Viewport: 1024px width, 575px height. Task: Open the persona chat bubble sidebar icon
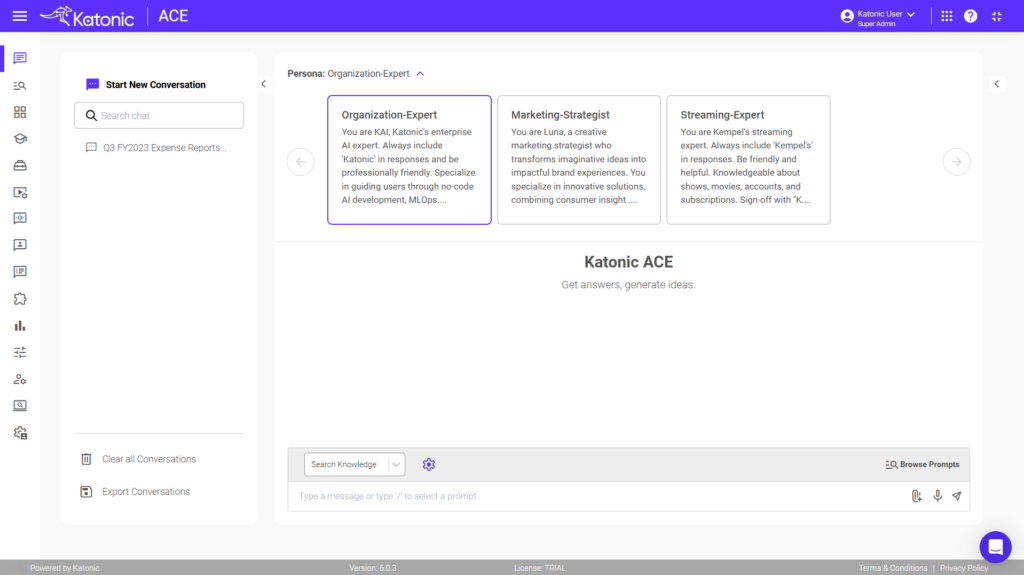coord(20,245)
